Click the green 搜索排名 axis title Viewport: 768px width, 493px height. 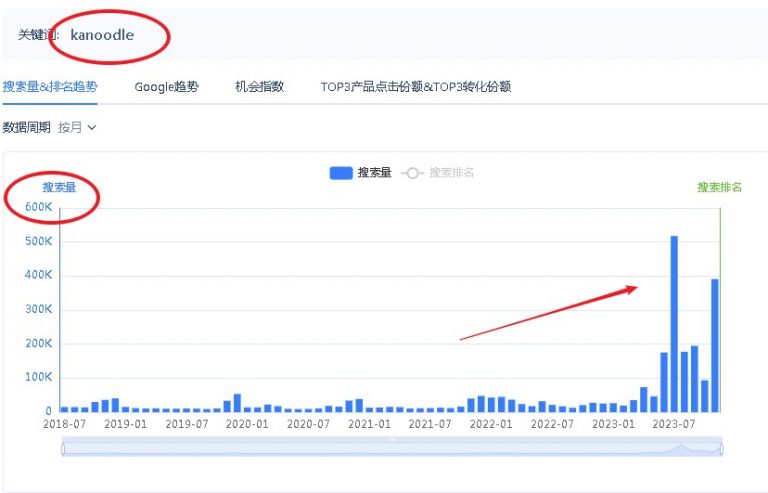(x=720, y=187)
